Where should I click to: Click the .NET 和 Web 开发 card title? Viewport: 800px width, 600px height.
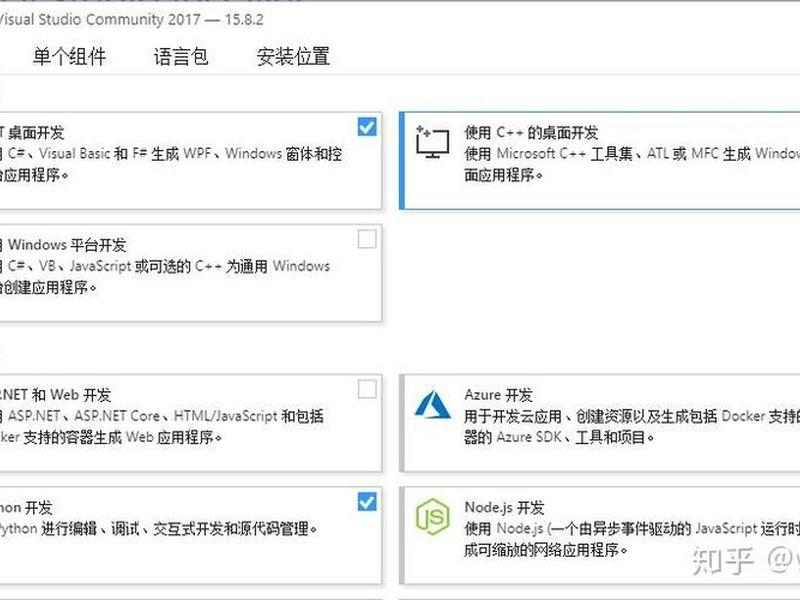55,395
